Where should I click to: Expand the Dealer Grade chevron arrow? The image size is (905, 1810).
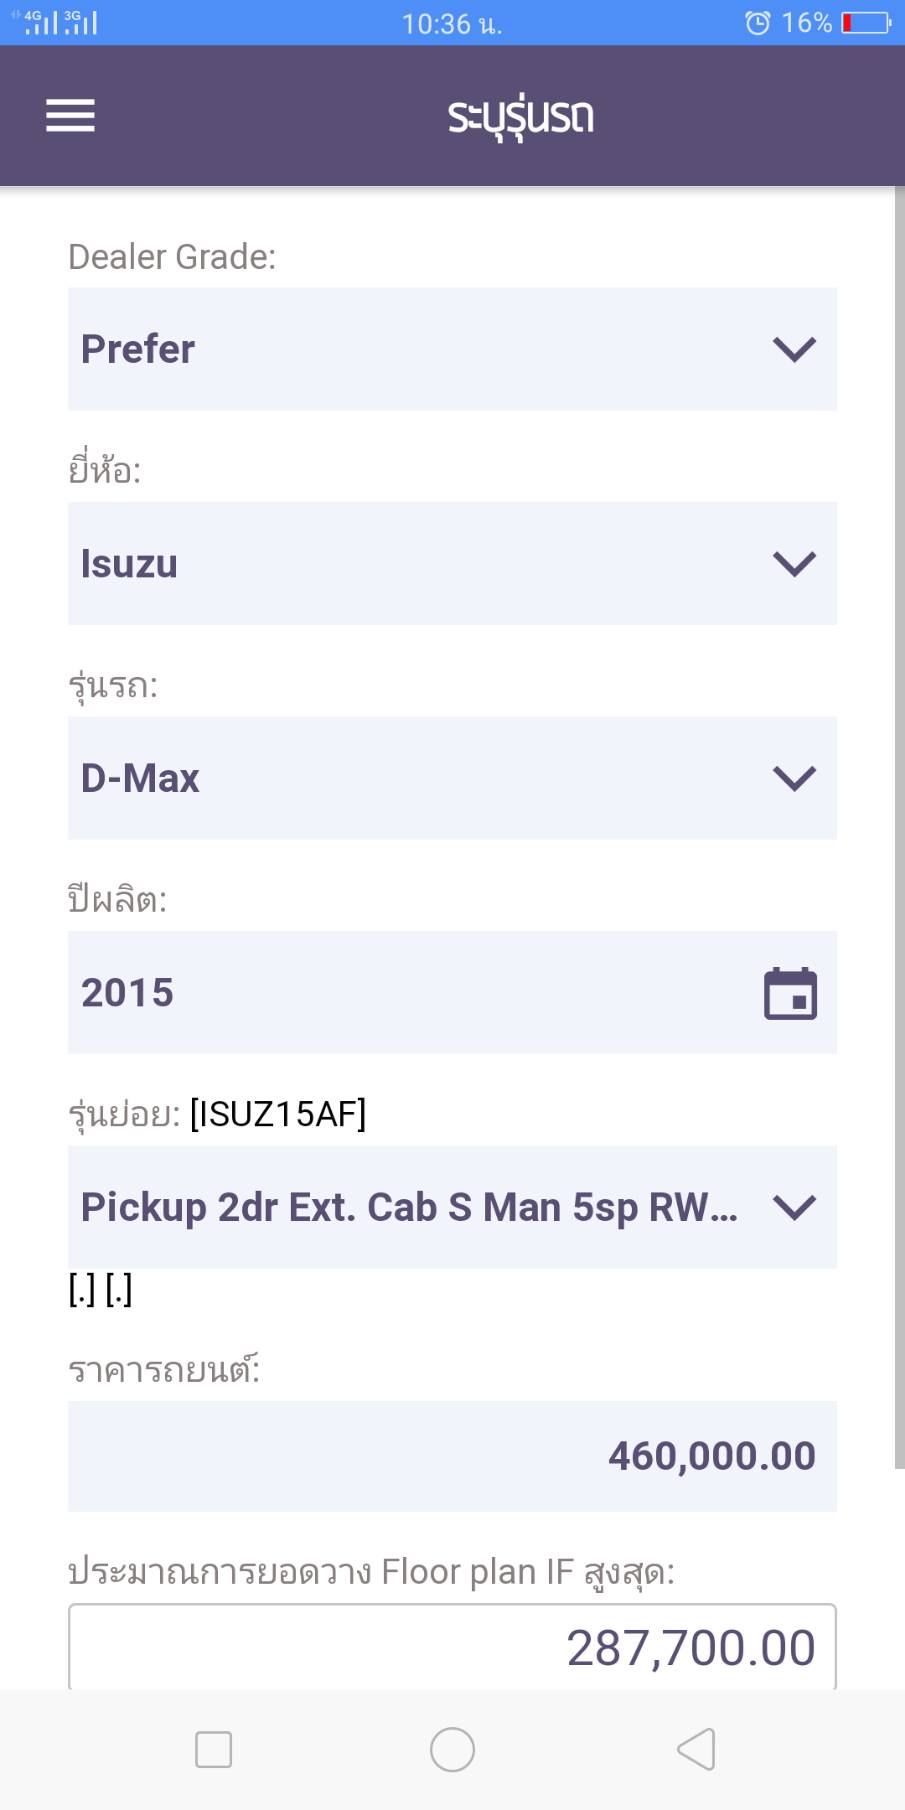click(x=794, y=349)
